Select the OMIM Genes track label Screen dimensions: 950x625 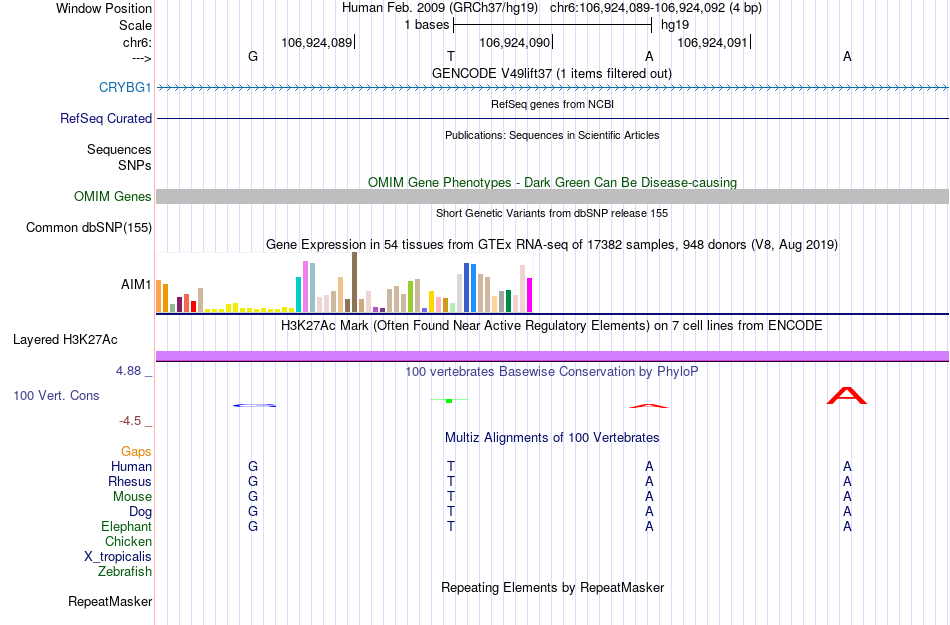(112, 196)
